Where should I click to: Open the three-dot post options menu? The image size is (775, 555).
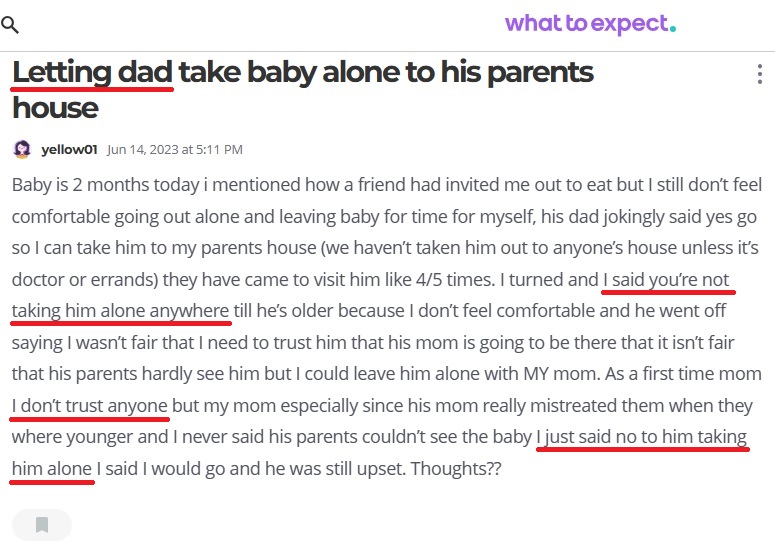(x=761, y=75)
